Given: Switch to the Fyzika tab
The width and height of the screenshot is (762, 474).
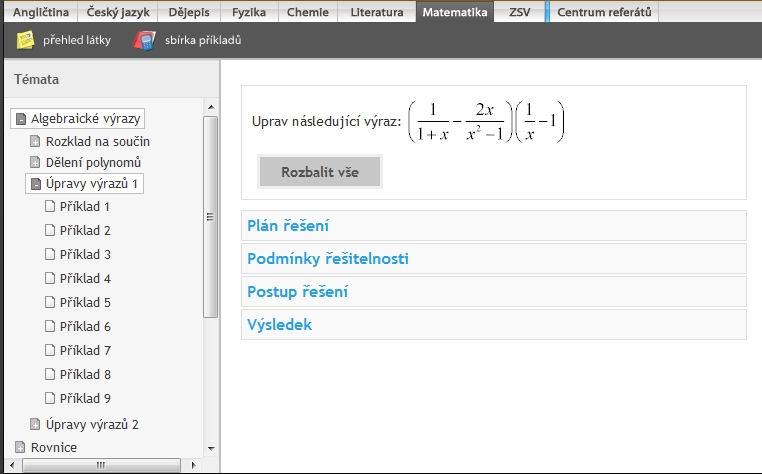Looking at the screenshot, I should 249,12.
